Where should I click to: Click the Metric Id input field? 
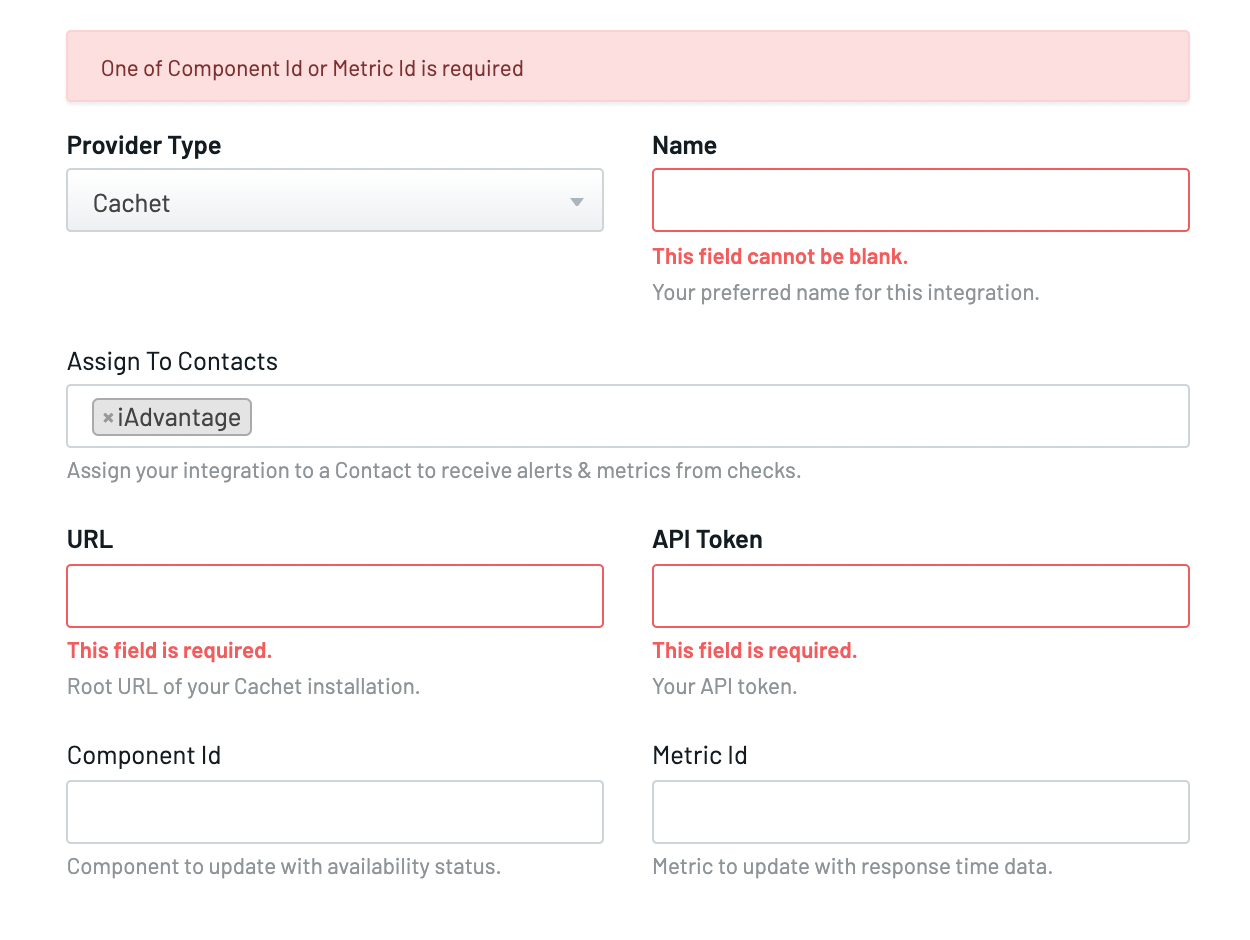[x=920, y=811]
